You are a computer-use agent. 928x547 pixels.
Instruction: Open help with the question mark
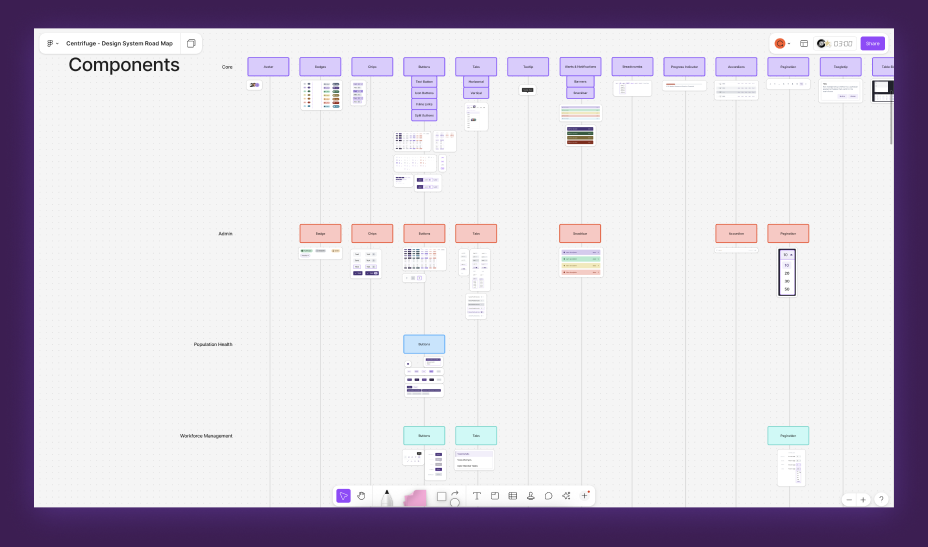[881, 500]
